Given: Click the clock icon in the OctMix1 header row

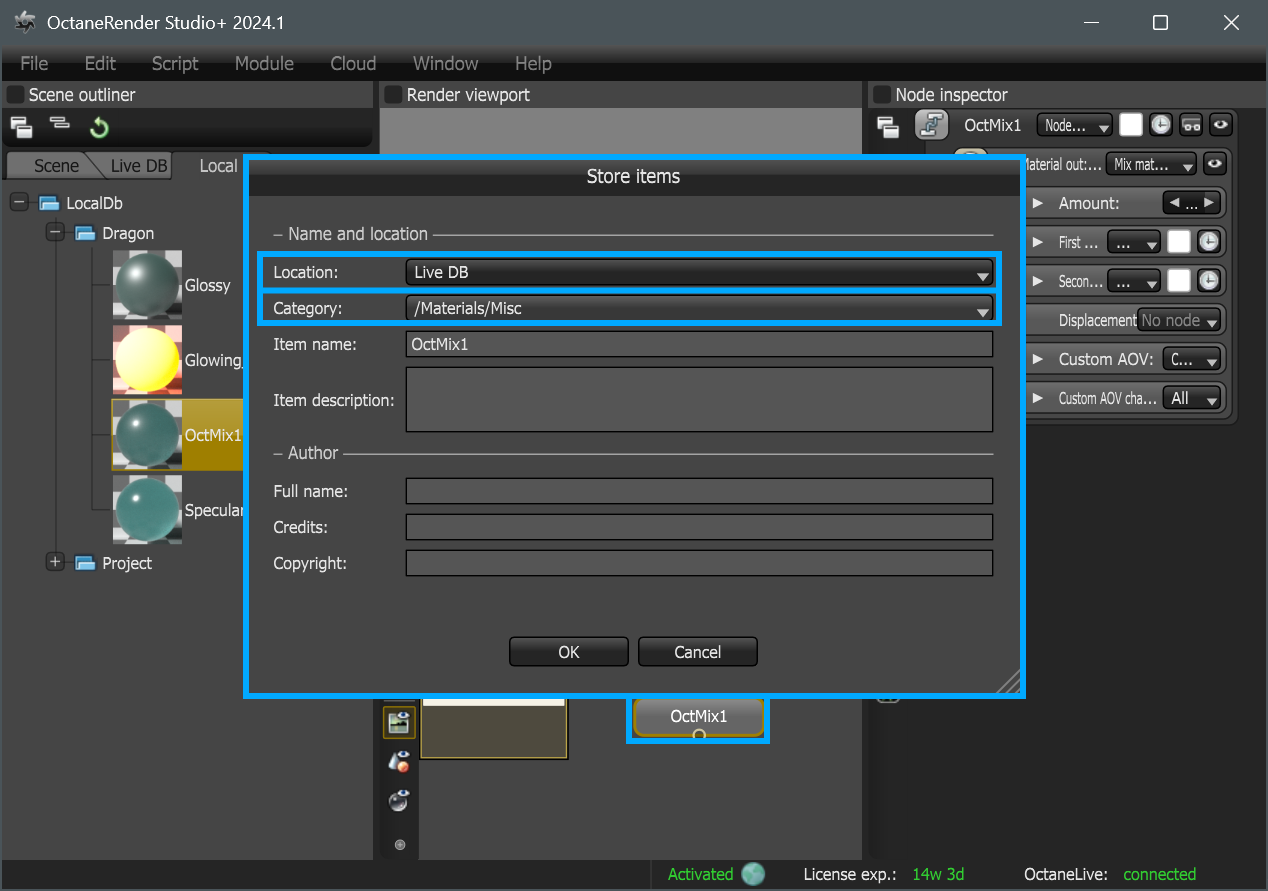Looking at the screenshot, I should tap(1159, 125).
